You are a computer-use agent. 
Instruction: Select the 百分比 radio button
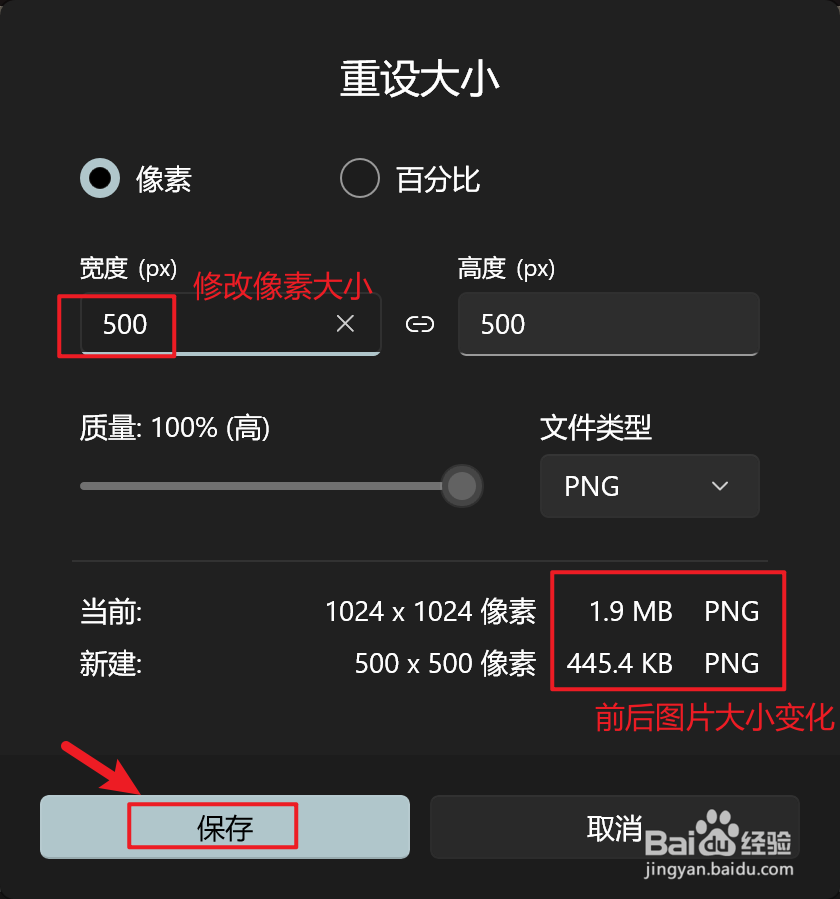(x=360, y=178)
